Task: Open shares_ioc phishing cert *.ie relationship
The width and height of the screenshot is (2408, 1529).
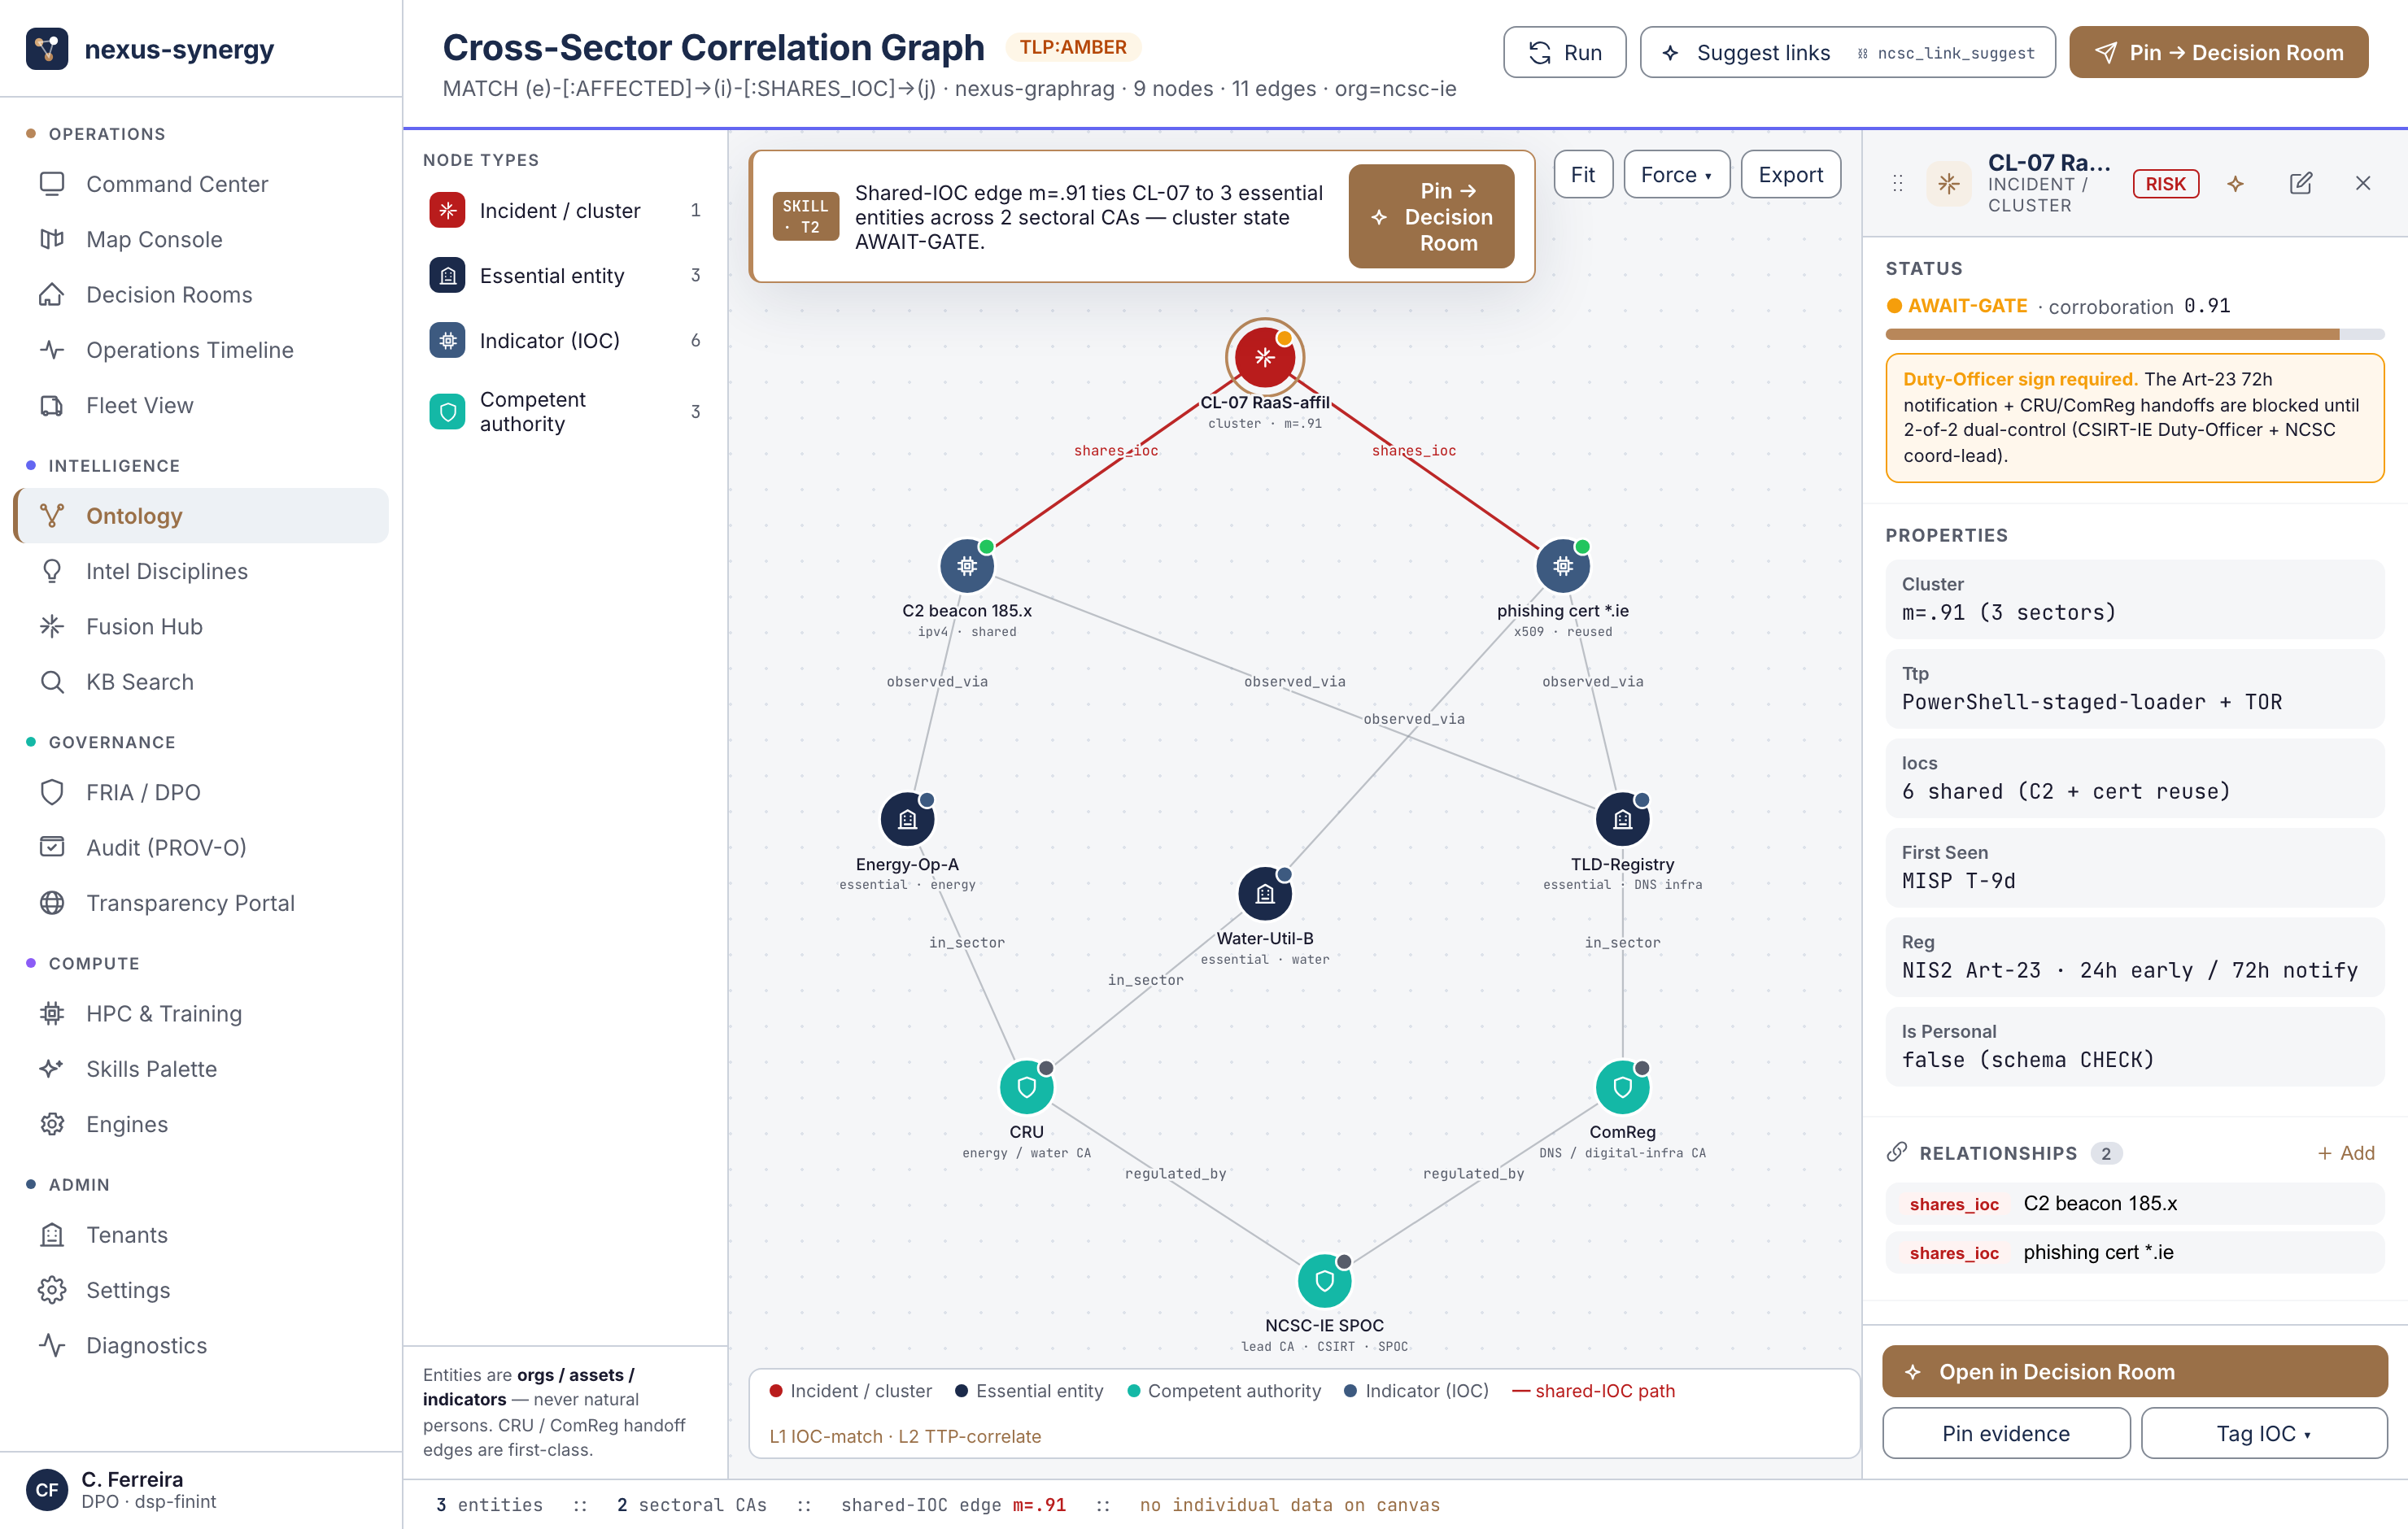Action: (2134, 1252)
